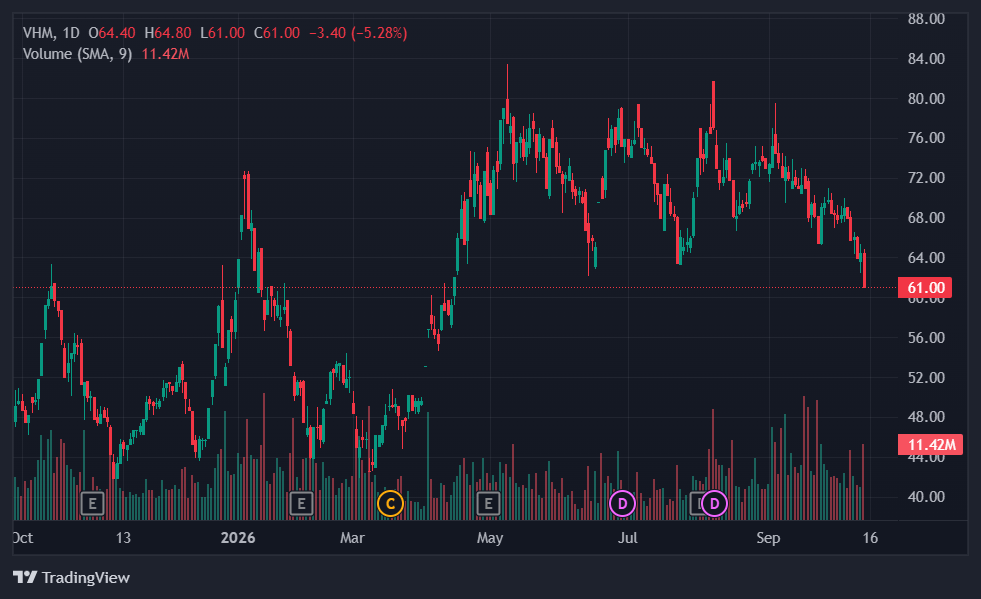Click the 72.00 price axis label
981x599 pixels.
coord(926,178)
